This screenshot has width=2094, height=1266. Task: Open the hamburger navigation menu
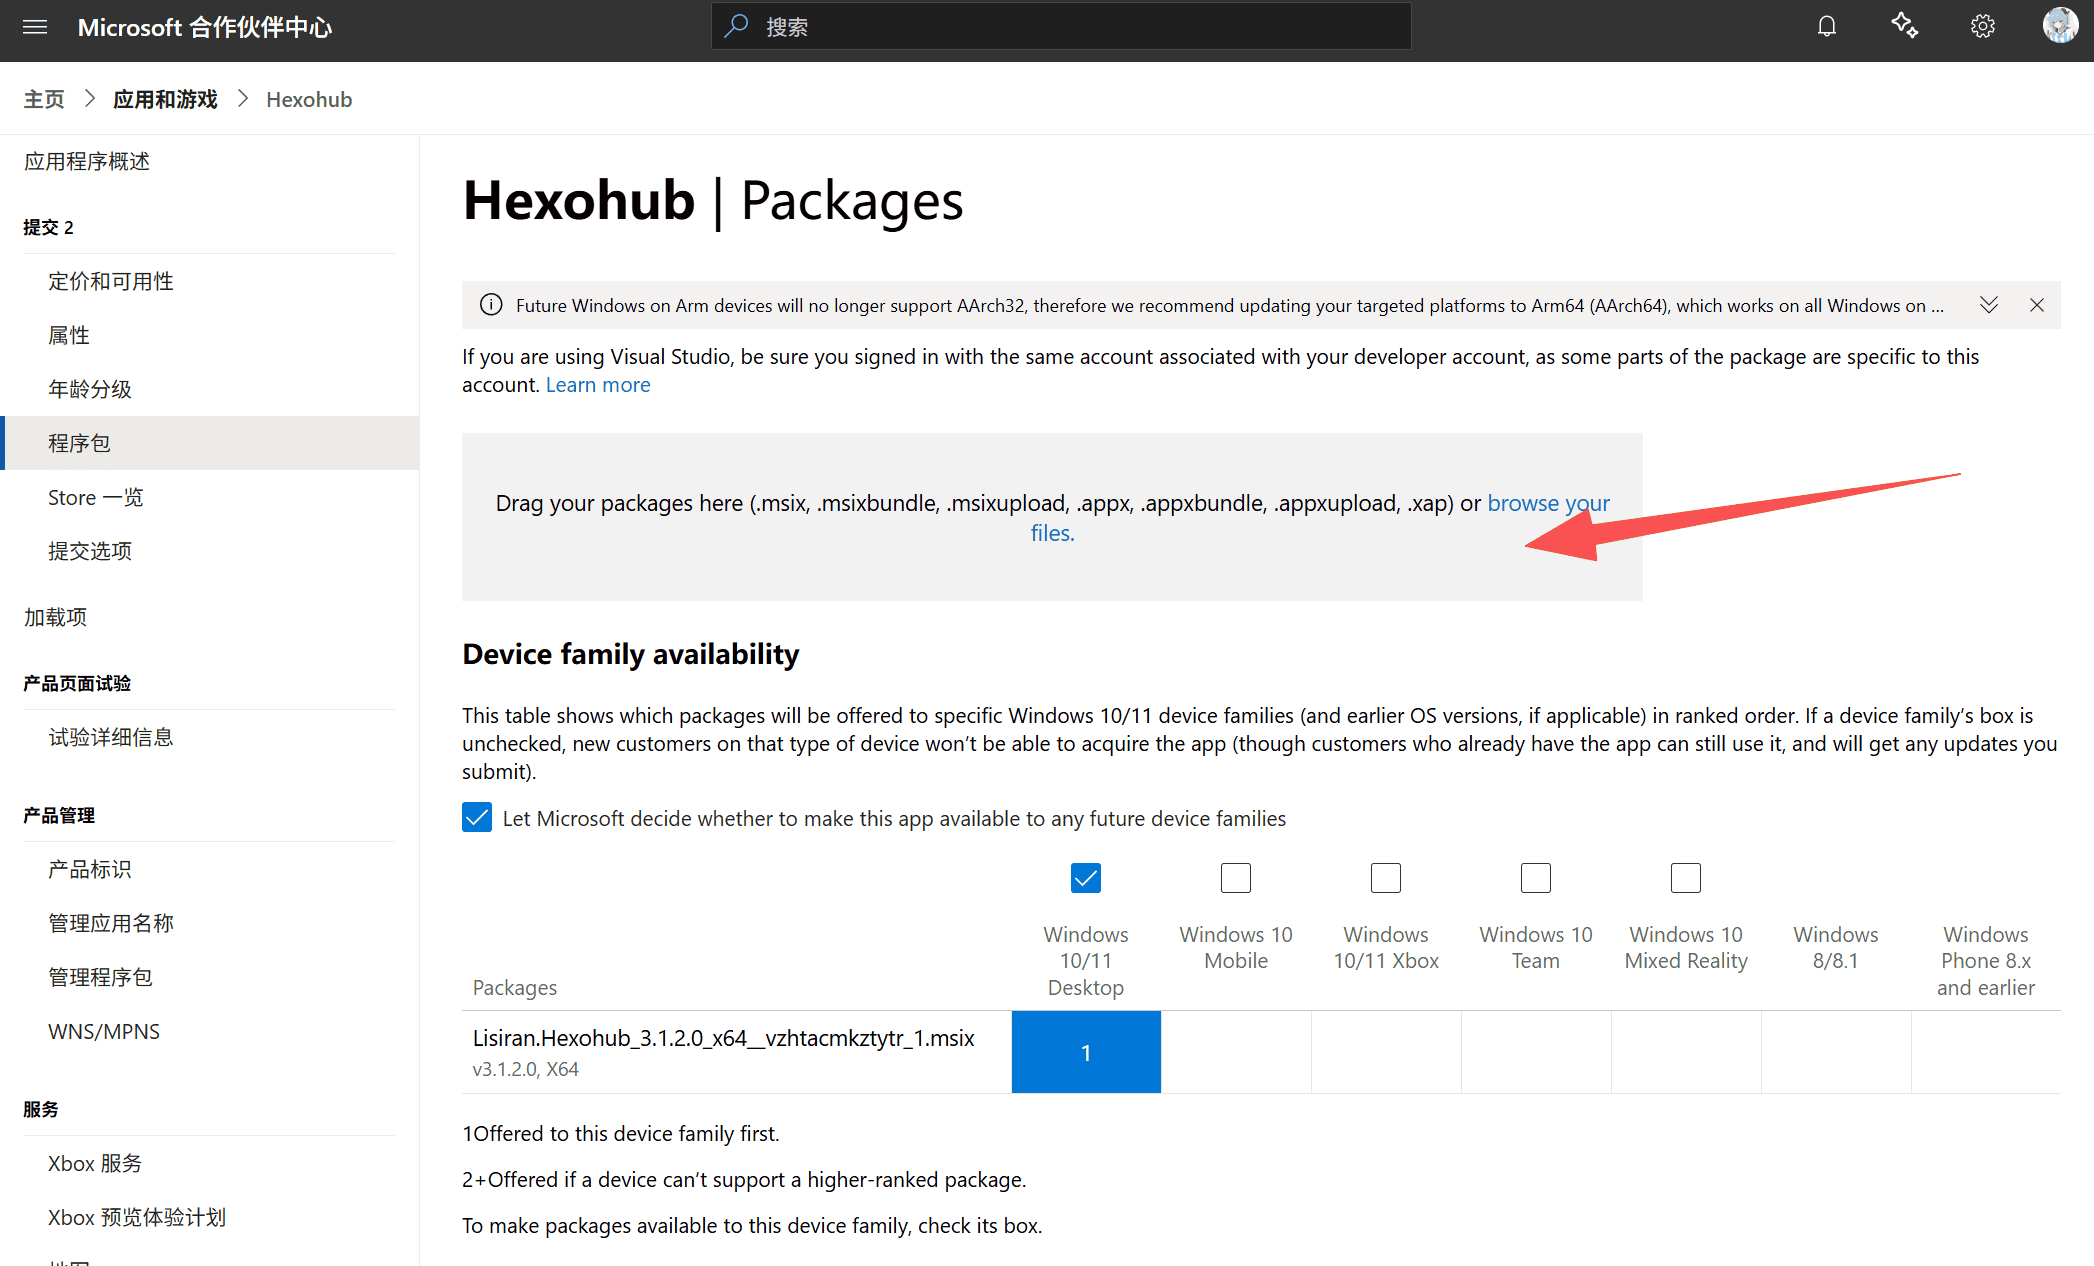tap(35, 27)
